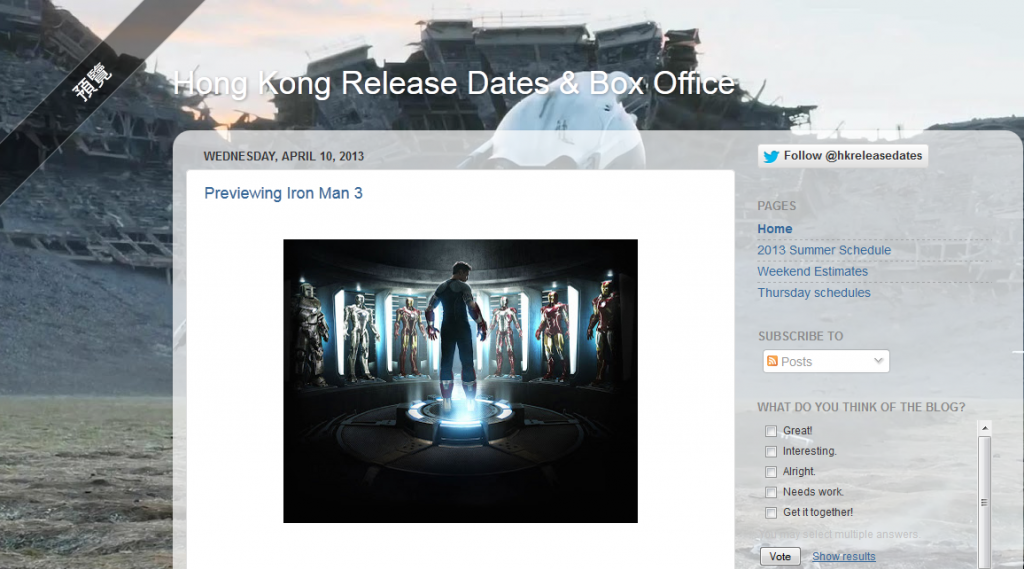Click the 'Wednesday, April 10, 2013' date header
This screenshot has width=1024, height=569.
click(x=284, y=156)
